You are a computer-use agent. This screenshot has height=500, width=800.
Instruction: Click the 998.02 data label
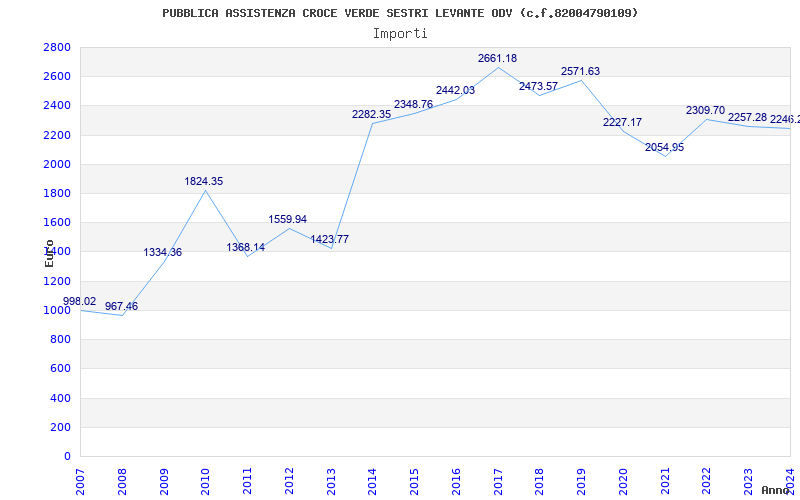tap(80, 302)
